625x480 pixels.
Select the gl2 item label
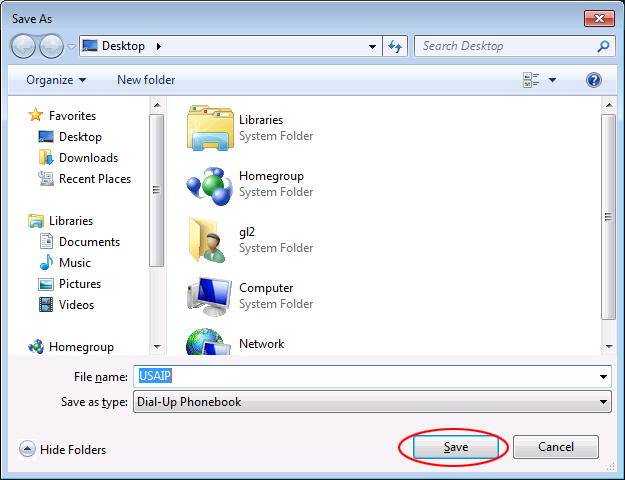click(x=247, y=232)
